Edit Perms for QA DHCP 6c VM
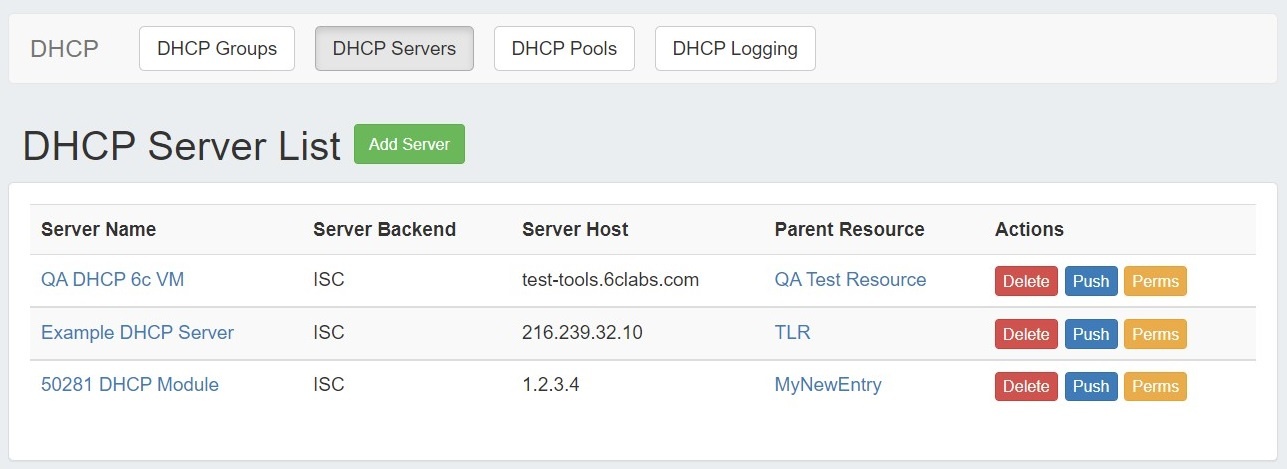This screenshot has width=1287, height=469. point(1155,281)
